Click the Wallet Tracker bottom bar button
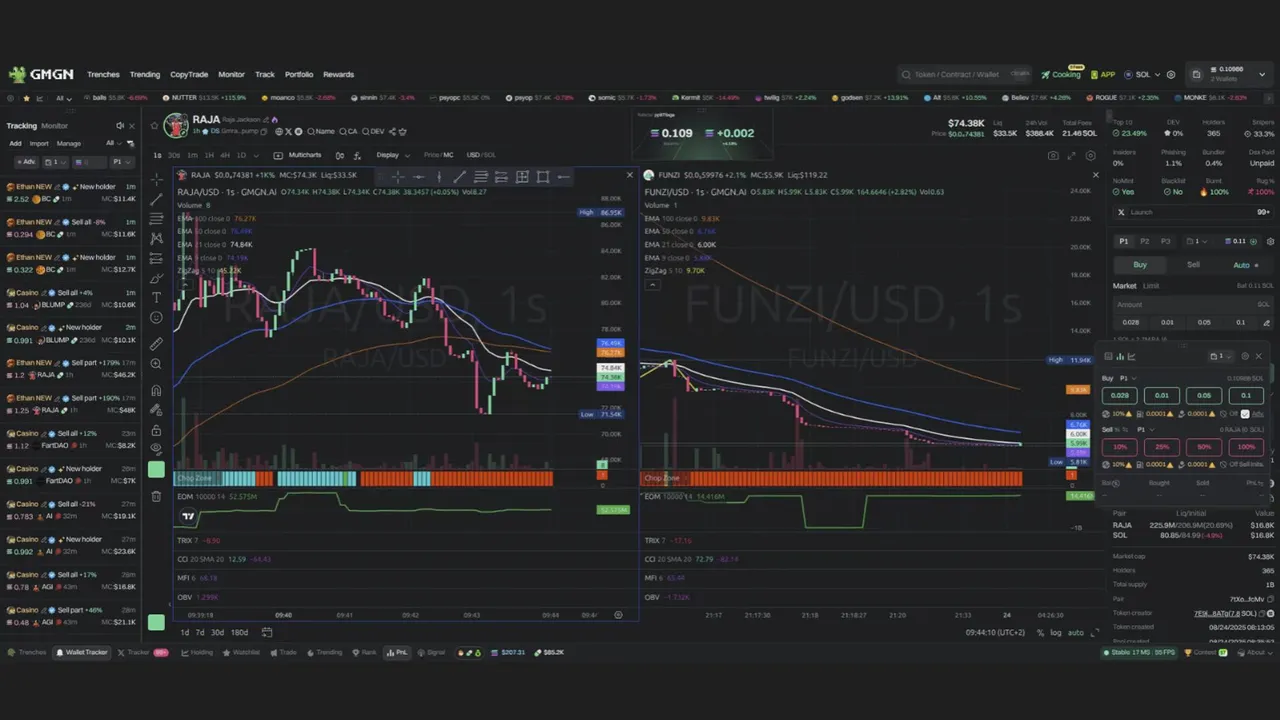 point(82,652)
